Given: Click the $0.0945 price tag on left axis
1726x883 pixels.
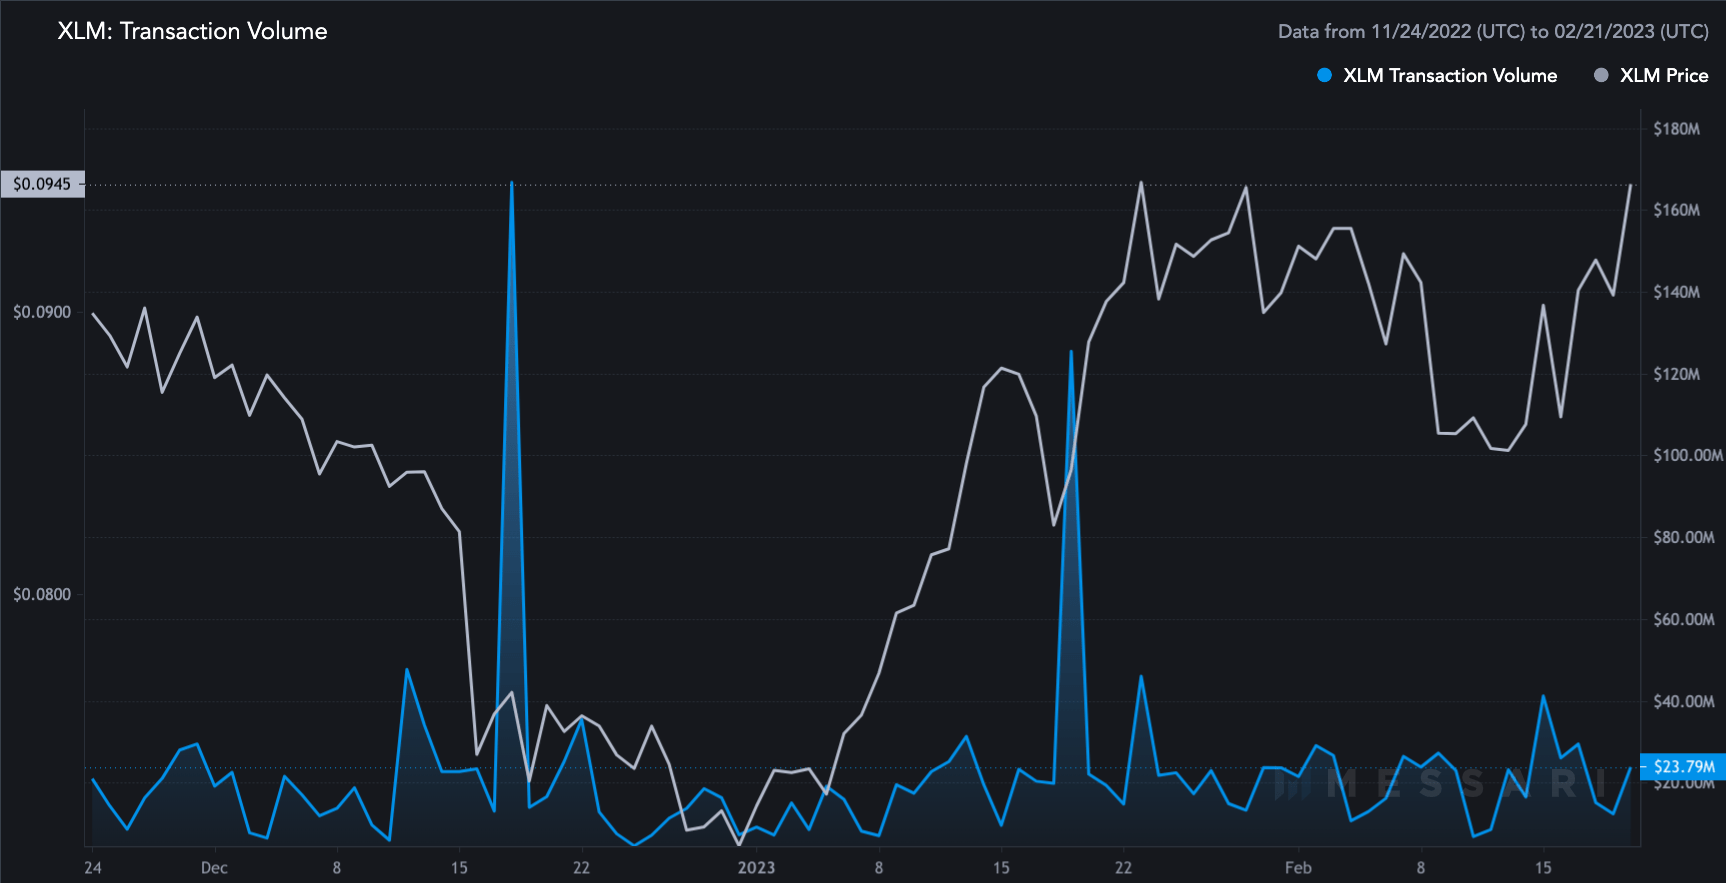Looking at the screenshot, I should [42, 184].
